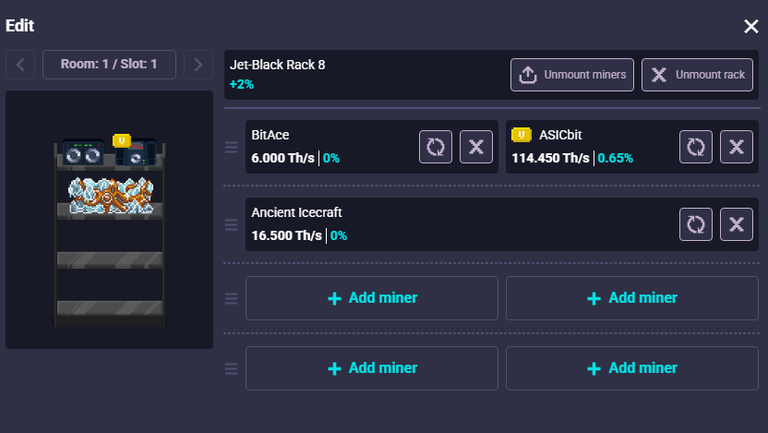Screen dimensions: 768x433
Task: Go to next room slot arrow
Action: coord(198,65)
